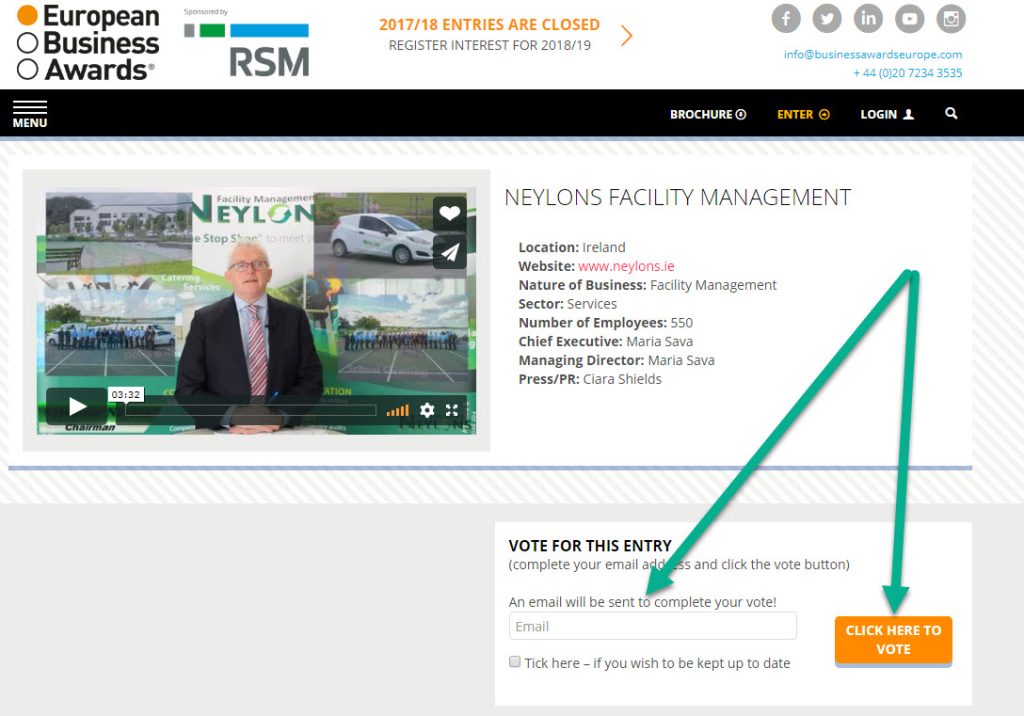Click the phone number link
Viewport: 1024px width, 716px height.
pyautogui.click(x=908, y=73)
